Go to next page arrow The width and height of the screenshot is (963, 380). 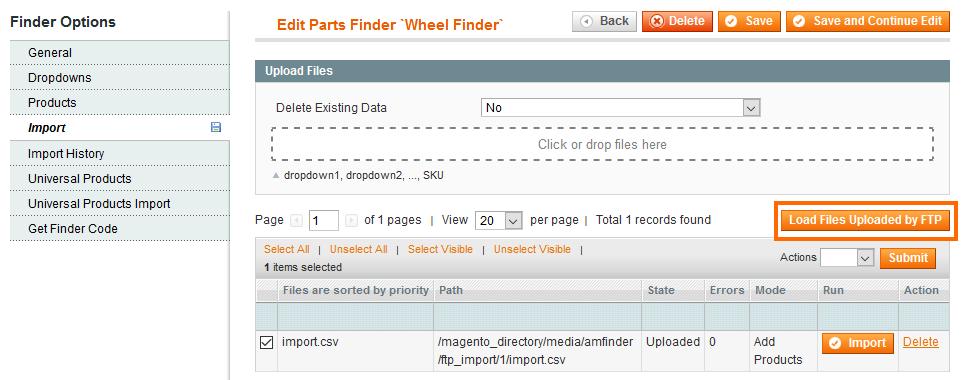point(351,220)
